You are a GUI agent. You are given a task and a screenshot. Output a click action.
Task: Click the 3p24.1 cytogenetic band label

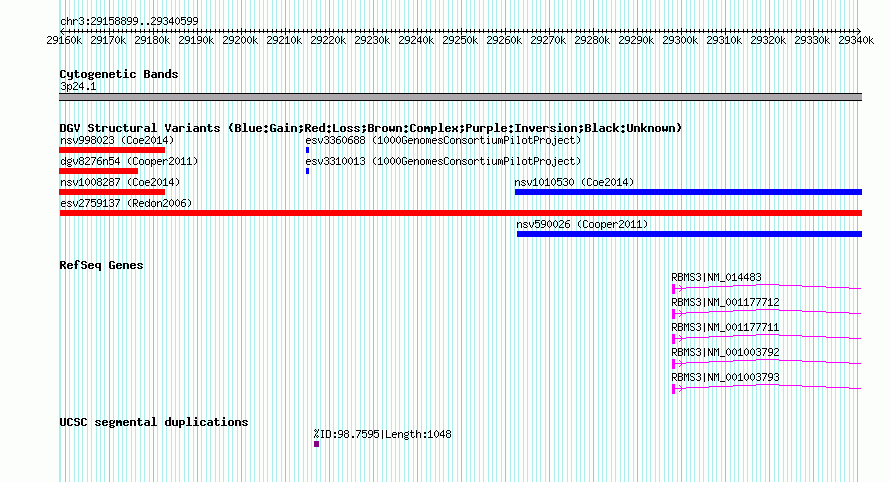[x=78, y=87]
